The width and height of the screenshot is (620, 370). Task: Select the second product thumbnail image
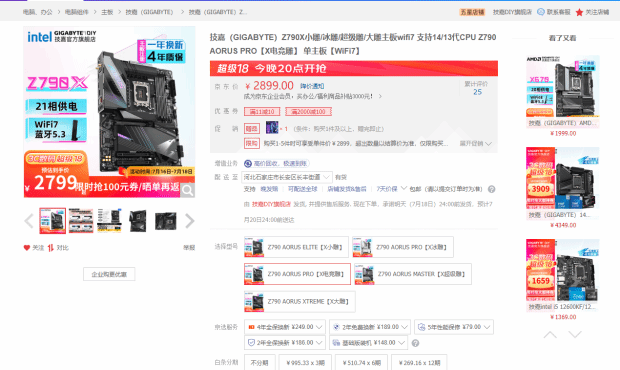tap(81, 221)
